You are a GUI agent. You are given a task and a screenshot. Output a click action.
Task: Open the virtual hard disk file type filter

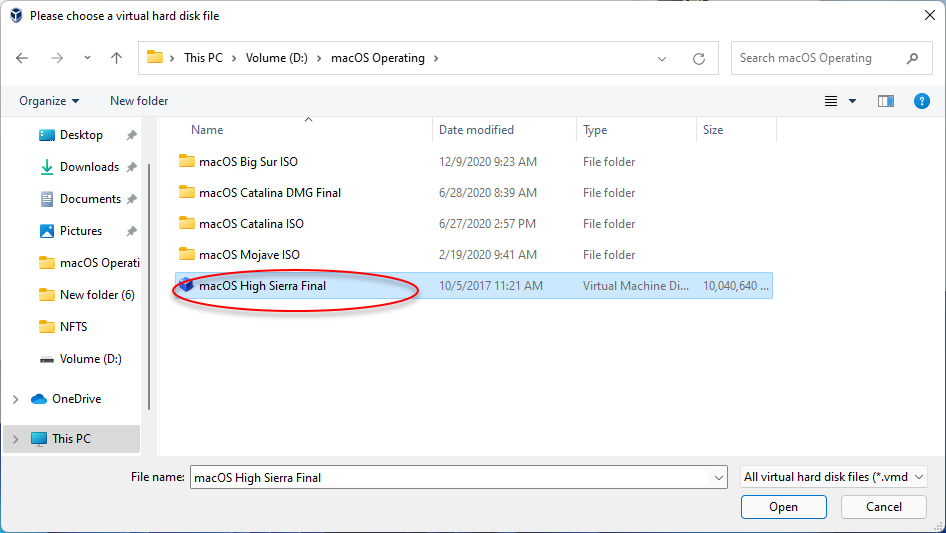pos(834,477)
